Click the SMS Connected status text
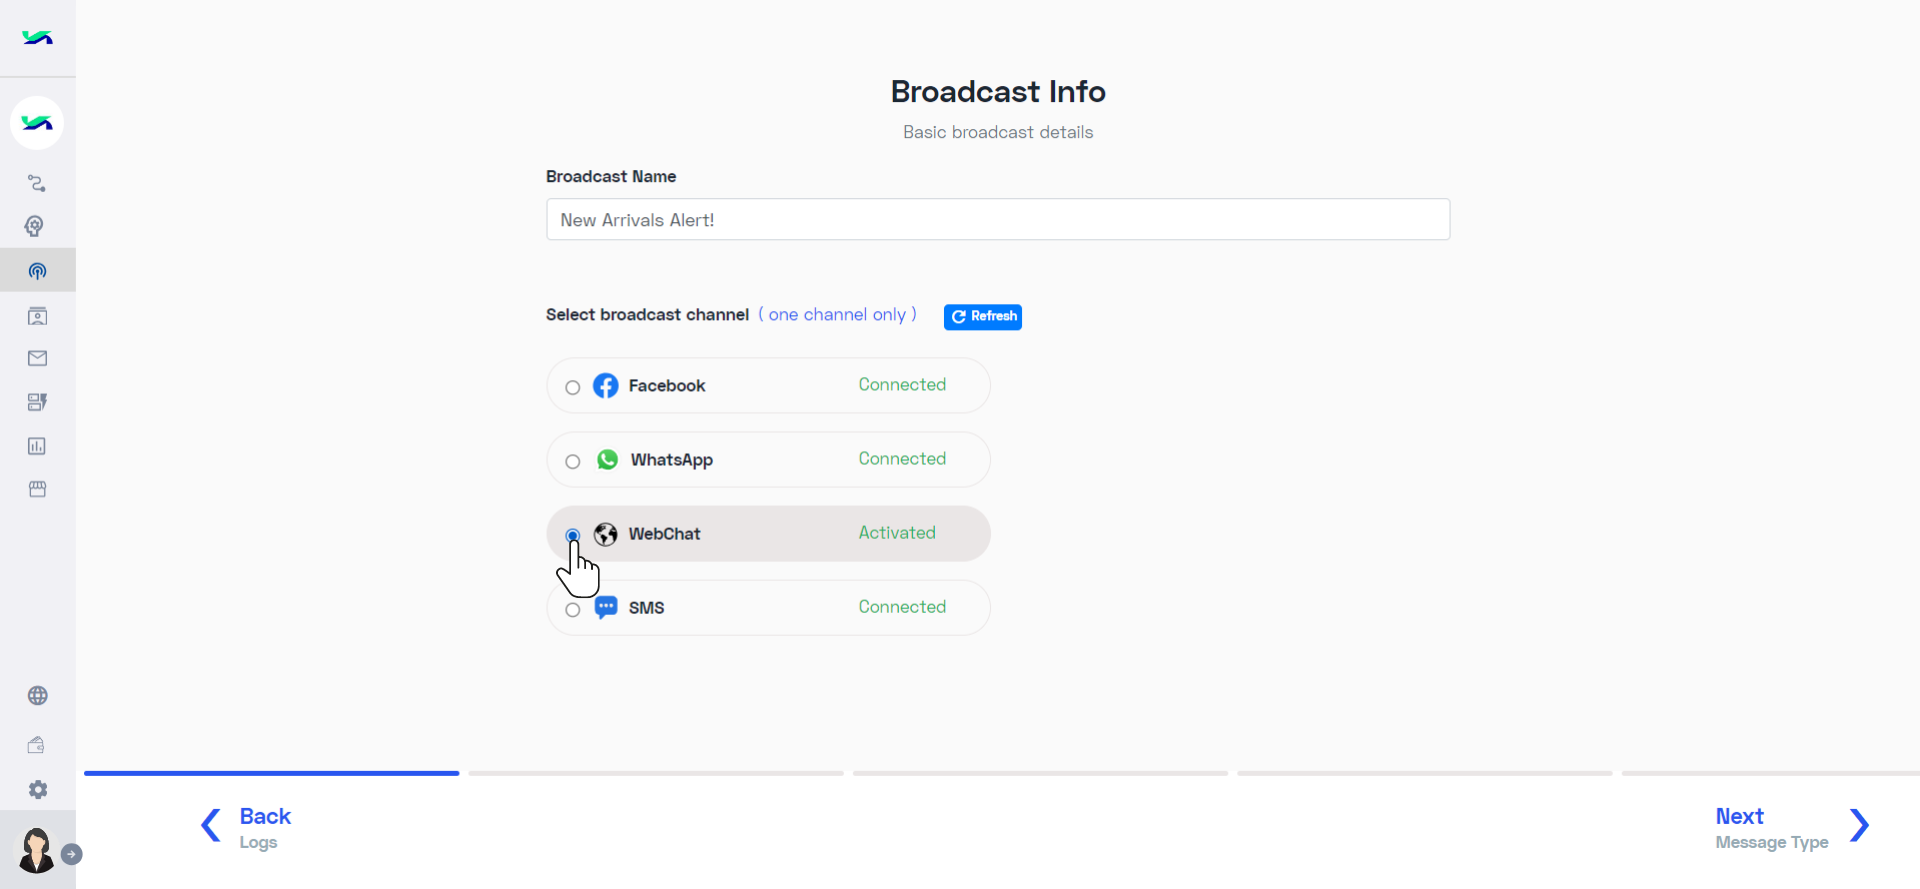 [902, 607]
